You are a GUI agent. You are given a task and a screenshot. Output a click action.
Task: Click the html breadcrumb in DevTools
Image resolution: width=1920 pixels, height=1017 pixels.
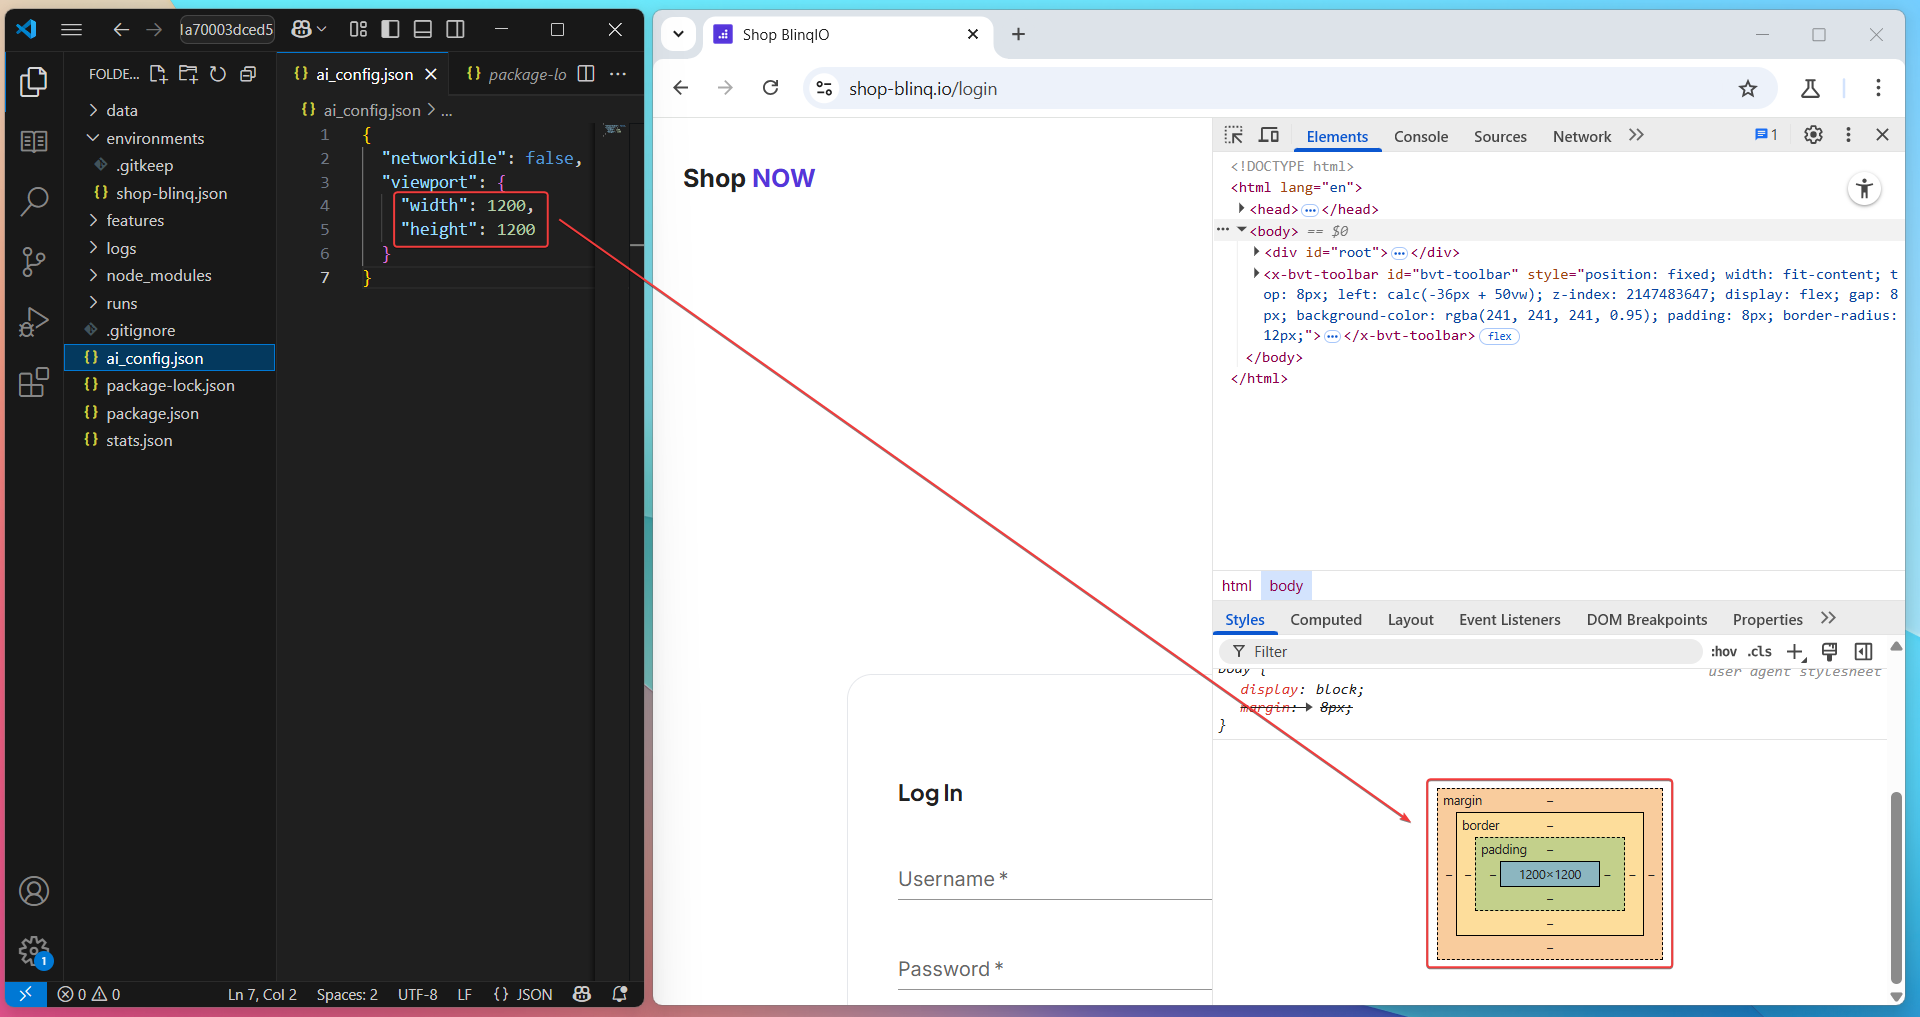click(1236, 586)
